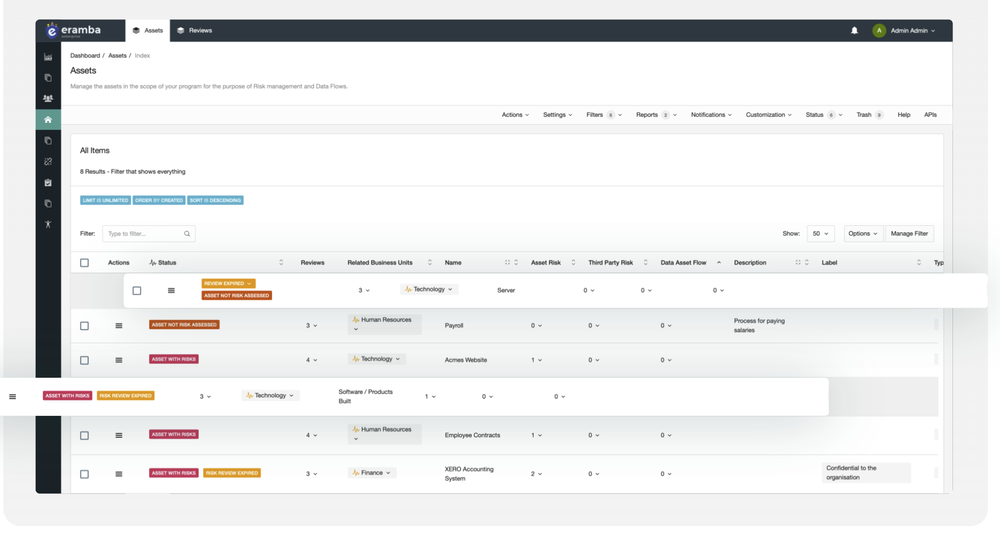The image size is (1000, 541).
Task: Toggle the select-all checkbox in the table header
Action: pyautogui.click(x=84, y=262)
